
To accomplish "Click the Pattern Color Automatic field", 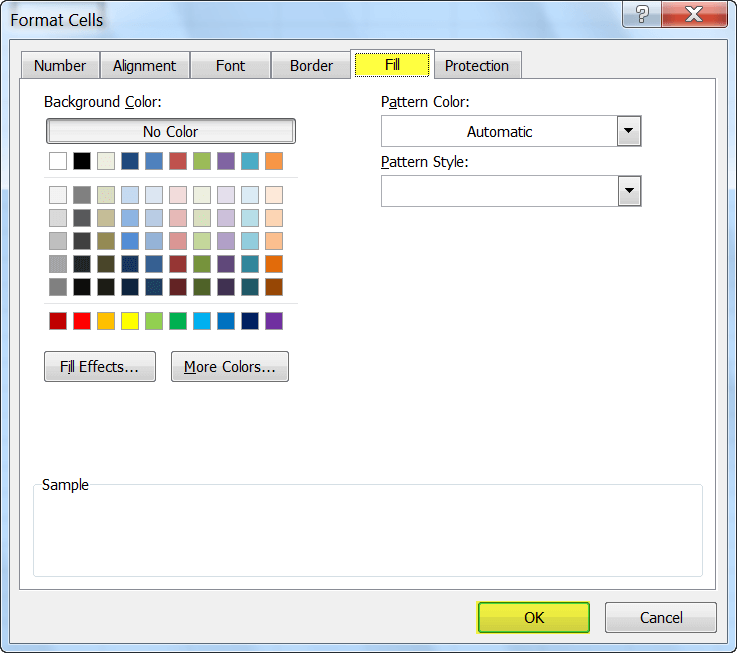I will click(x=499, y=131).
